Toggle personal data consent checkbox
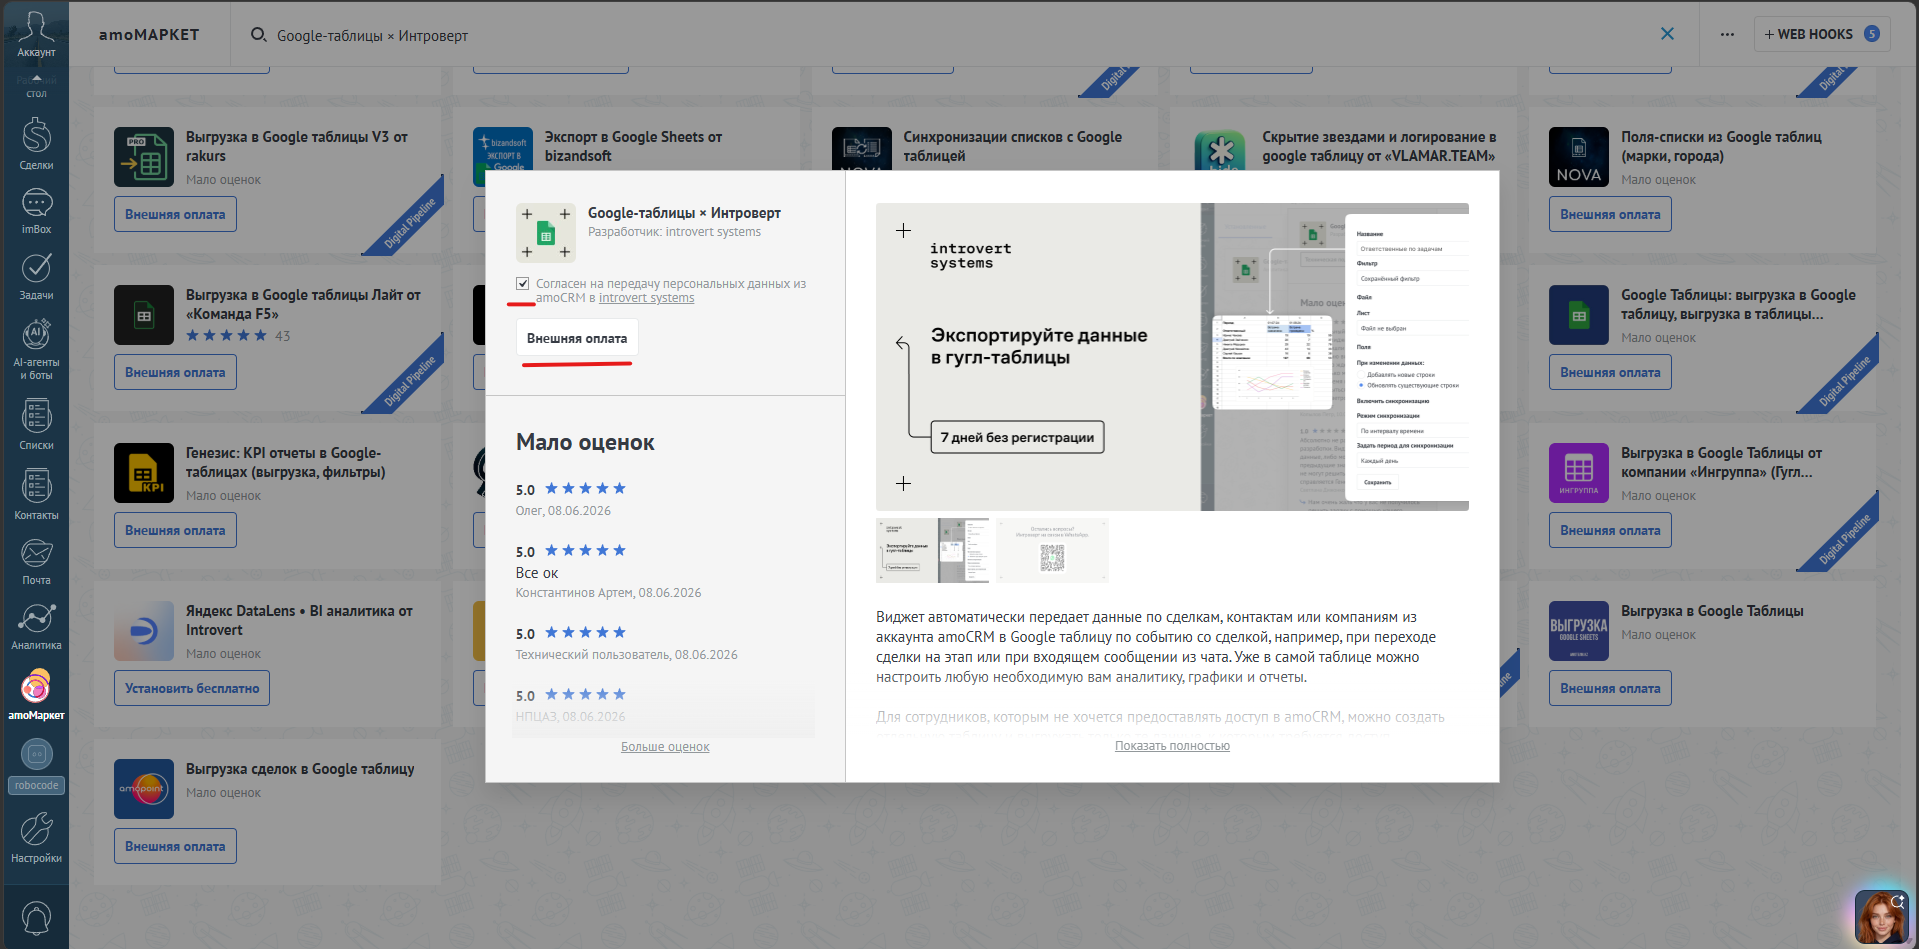1919x949 pixels. 522,284
